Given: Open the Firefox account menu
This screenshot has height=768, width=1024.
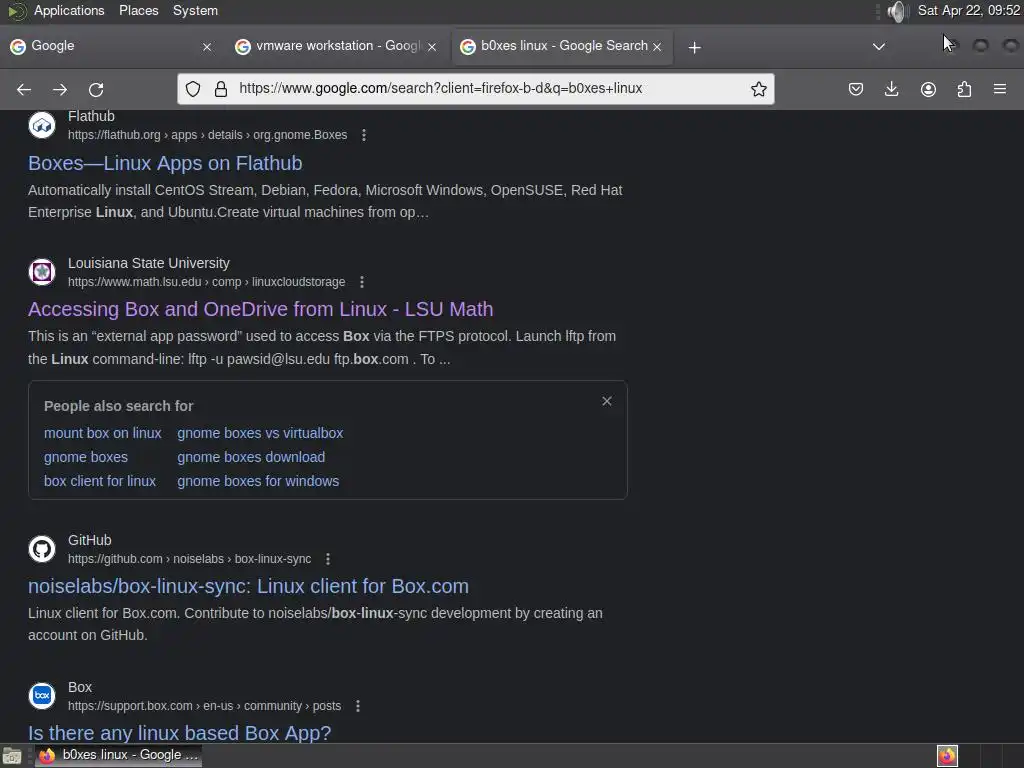Looking at the screenshot, I should pyautogui.click(x=928, y=89).
